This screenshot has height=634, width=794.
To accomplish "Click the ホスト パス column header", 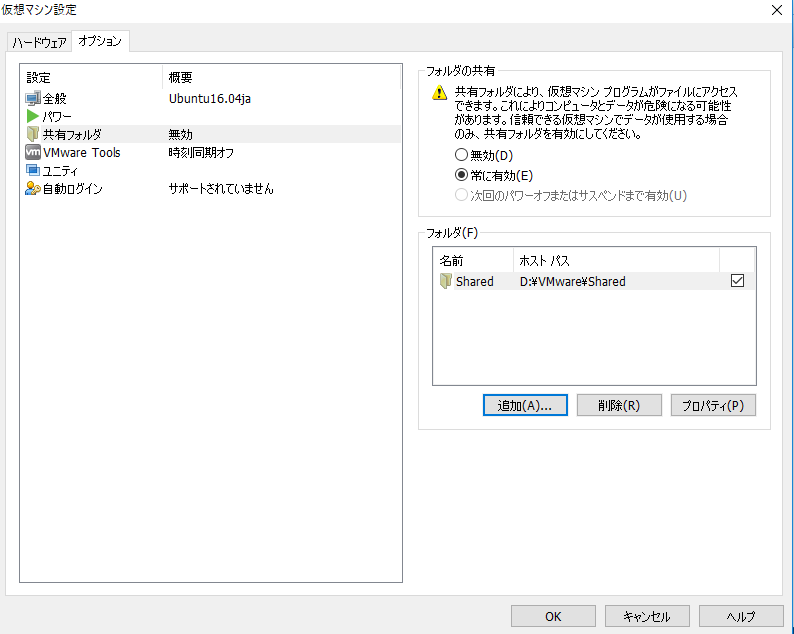I will click(x=616, y=261).
